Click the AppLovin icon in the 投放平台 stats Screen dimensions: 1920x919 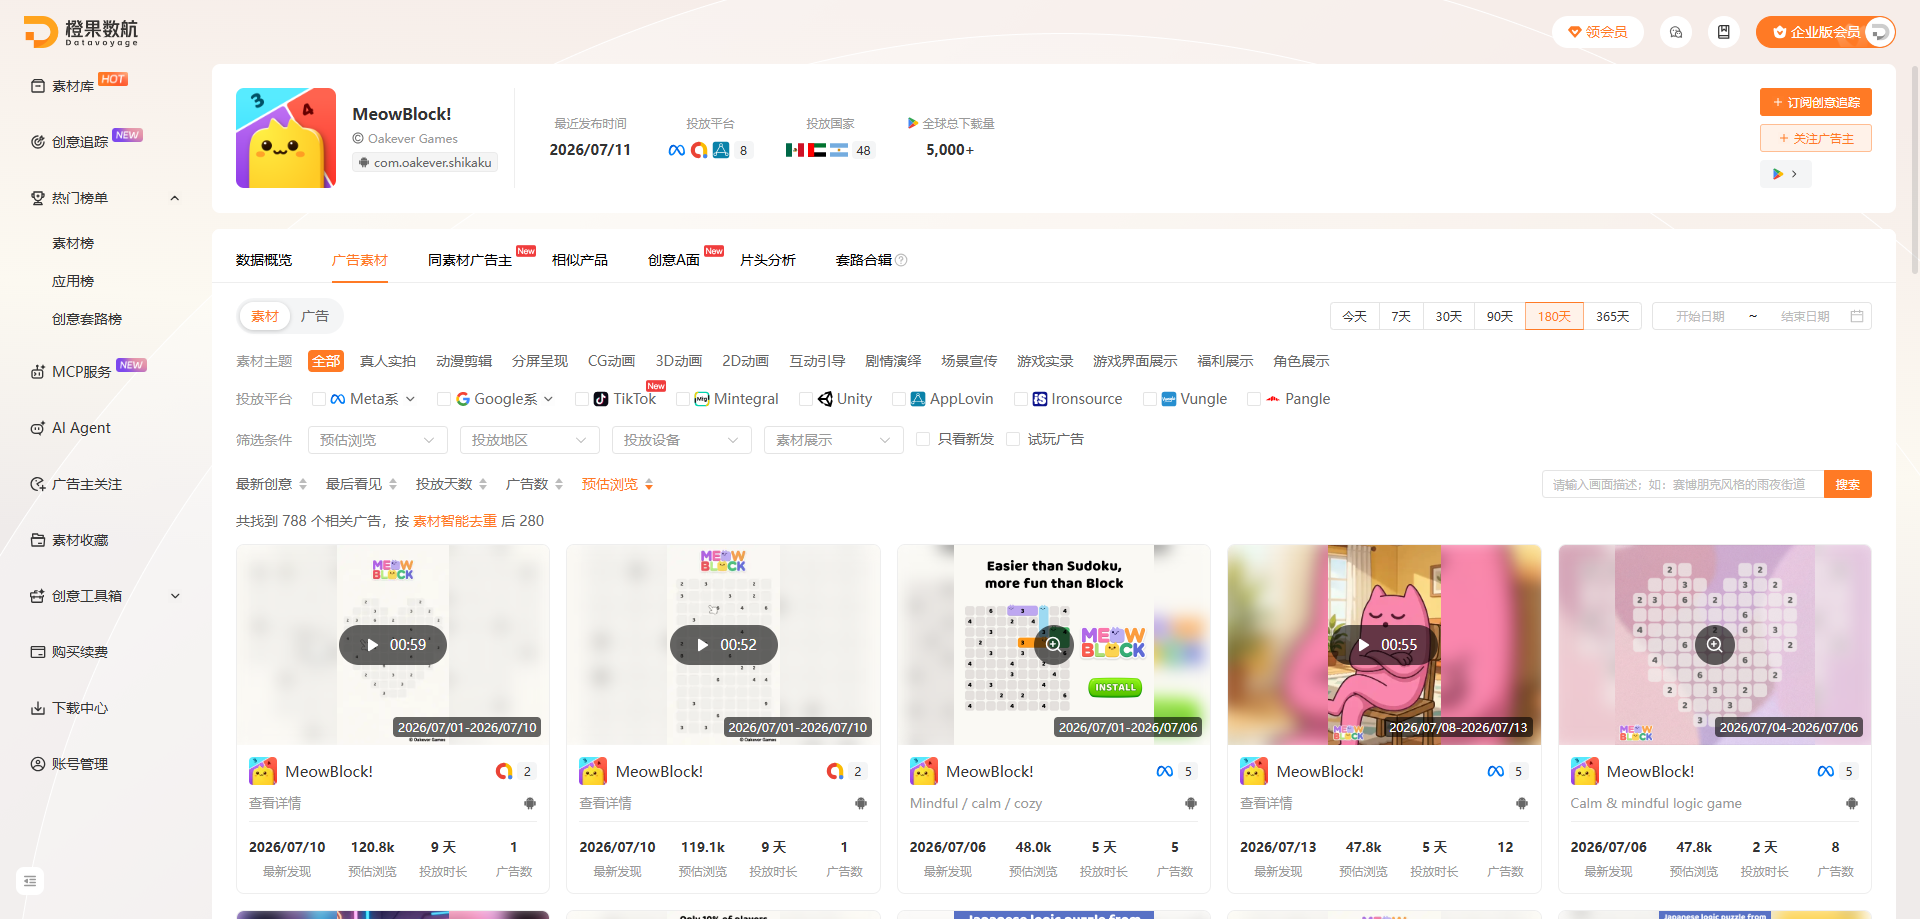(721, 150)
